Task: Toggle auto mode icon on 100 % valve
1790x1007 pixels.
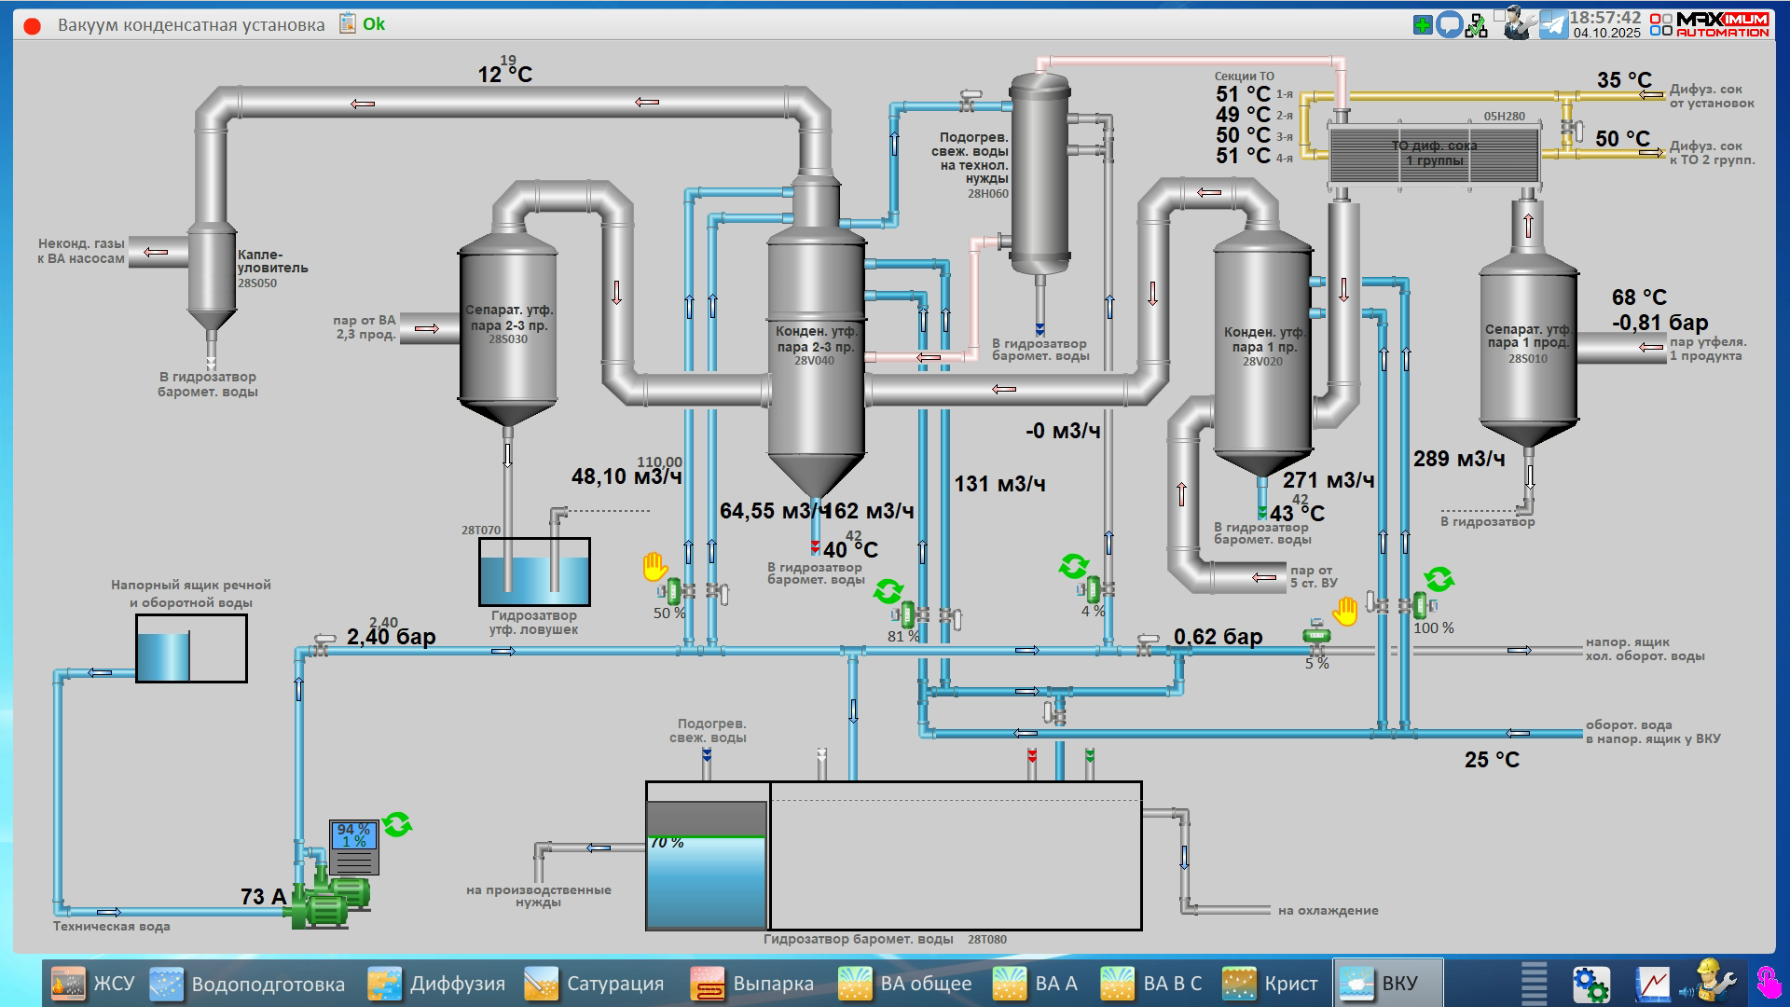Action: (x=1439, y=579)
